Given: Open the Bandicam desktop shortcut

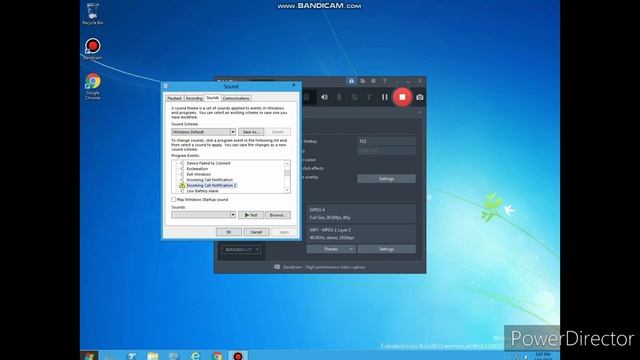Looking at the screenshot, I should pos(93,49).
